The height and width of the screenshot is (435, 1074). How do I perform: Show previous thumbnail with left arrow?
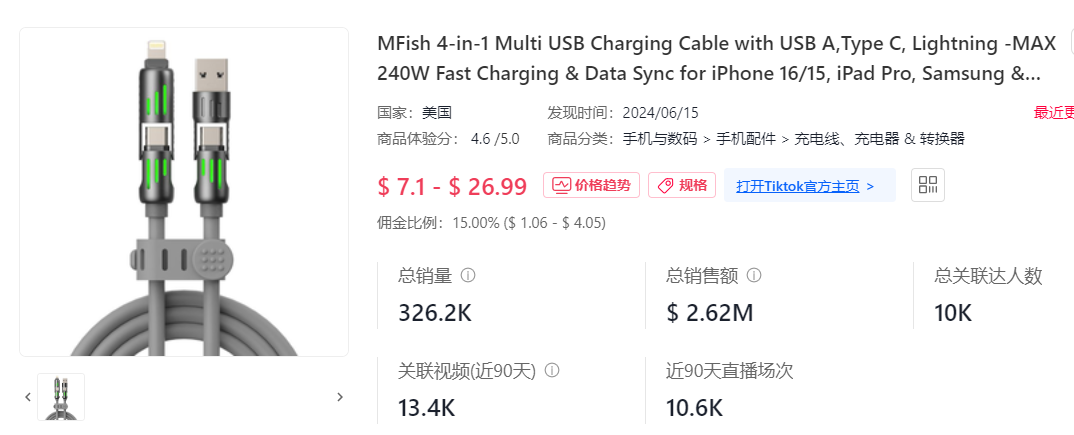28,397
